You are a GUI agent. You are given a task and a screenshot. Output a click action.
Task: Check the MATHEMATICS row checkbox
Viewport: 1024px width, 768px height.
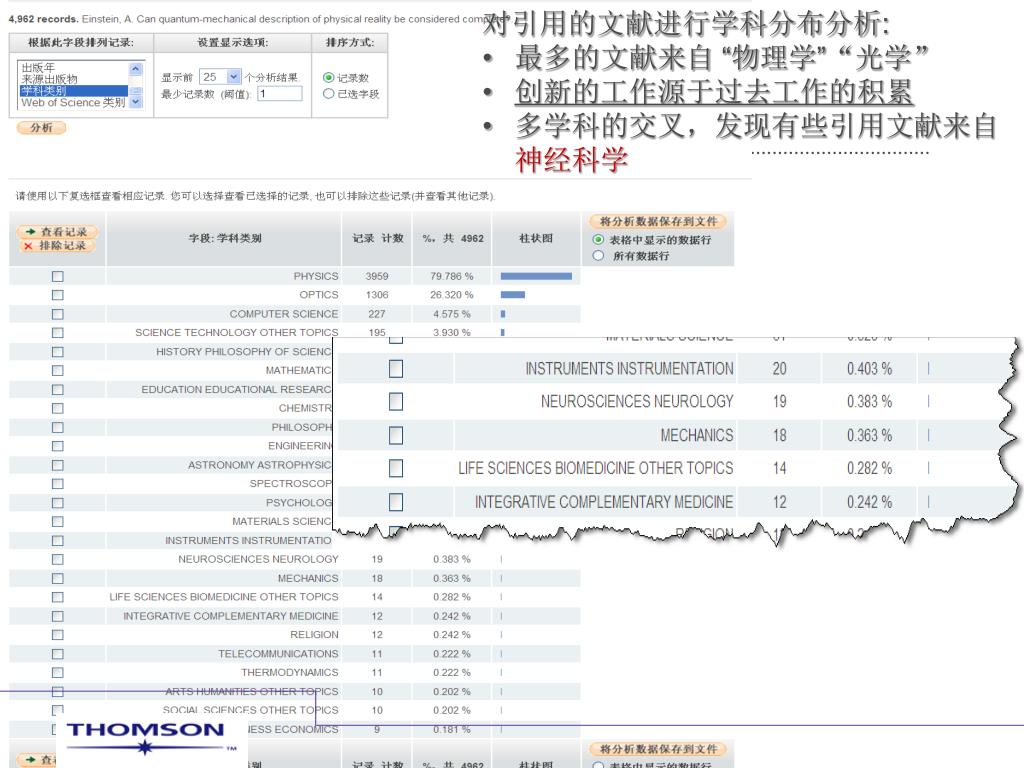pyautogui.click(x=57, y=370)
